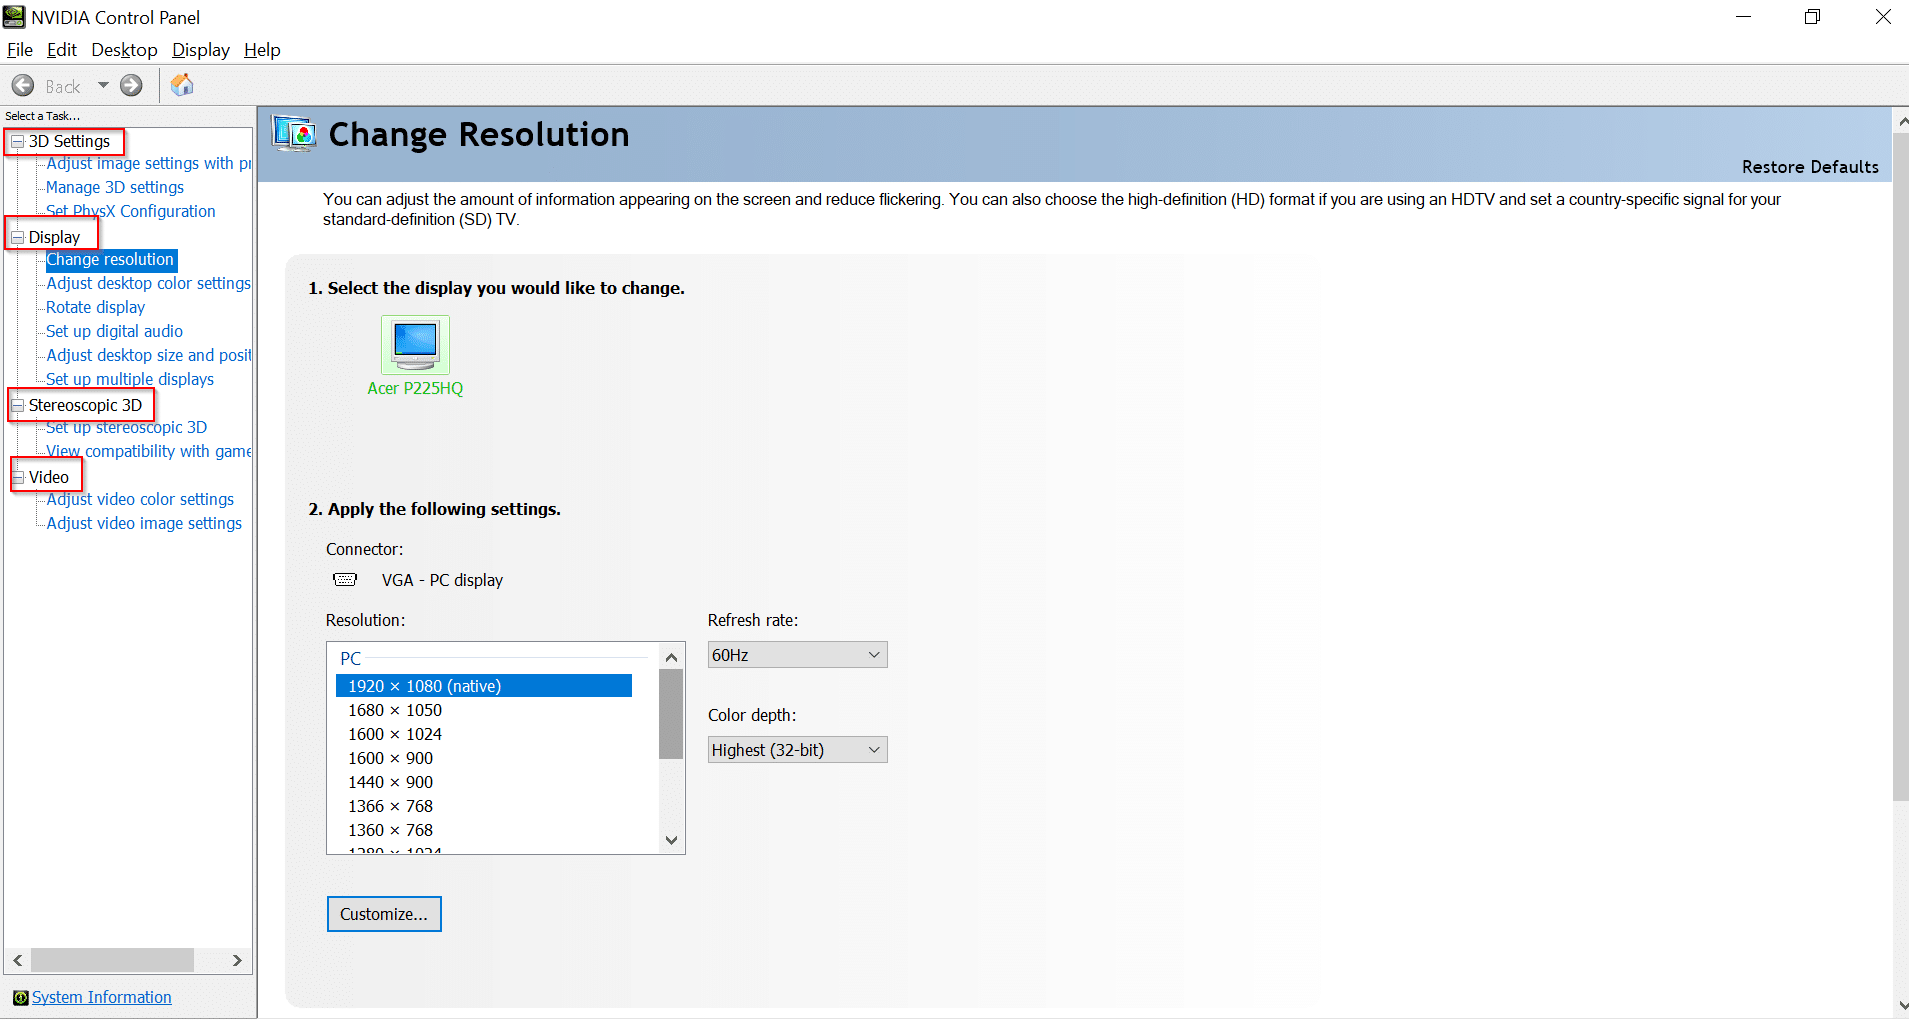Open the Display menu
This screenshot has height=1020, width=1909.
click(x=201, y=50)
